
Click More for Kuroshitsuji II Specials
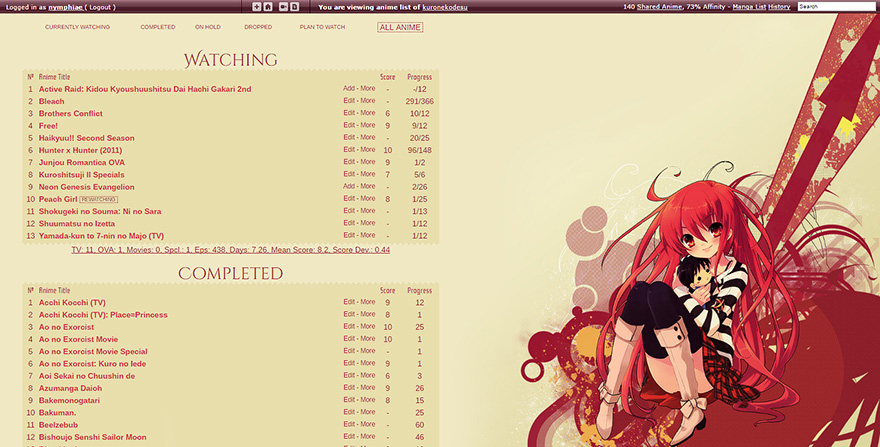(368, 174)
